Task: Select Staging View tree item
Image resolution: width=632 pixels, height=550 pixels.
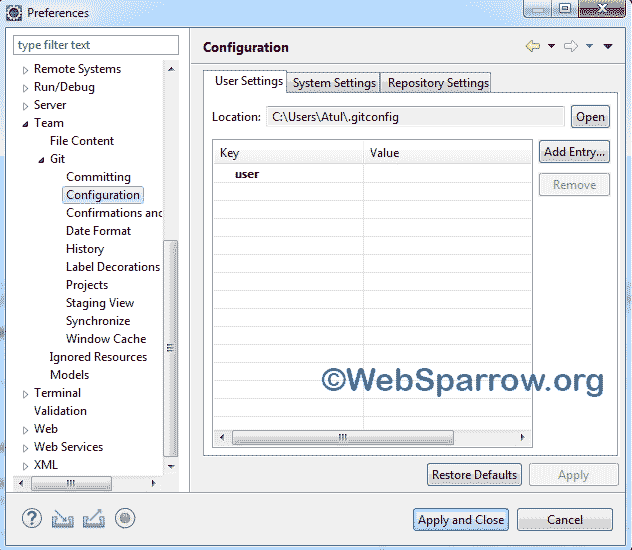Action: (100, 303)
